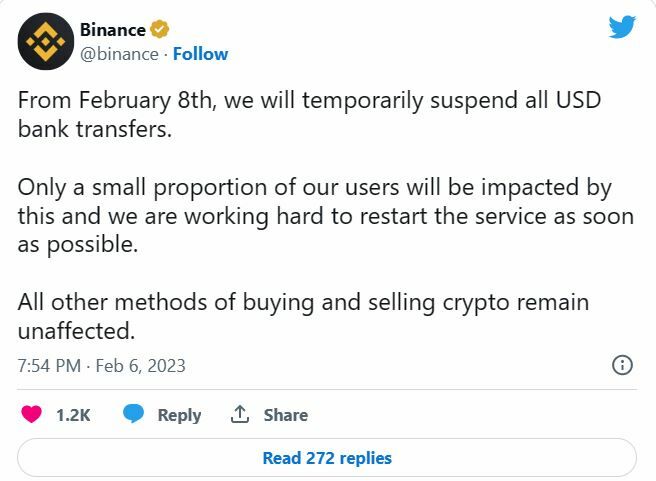This screenshot has width=656, height=481.
Task: Click the Binance logo avatar
Action: point(42,41)
